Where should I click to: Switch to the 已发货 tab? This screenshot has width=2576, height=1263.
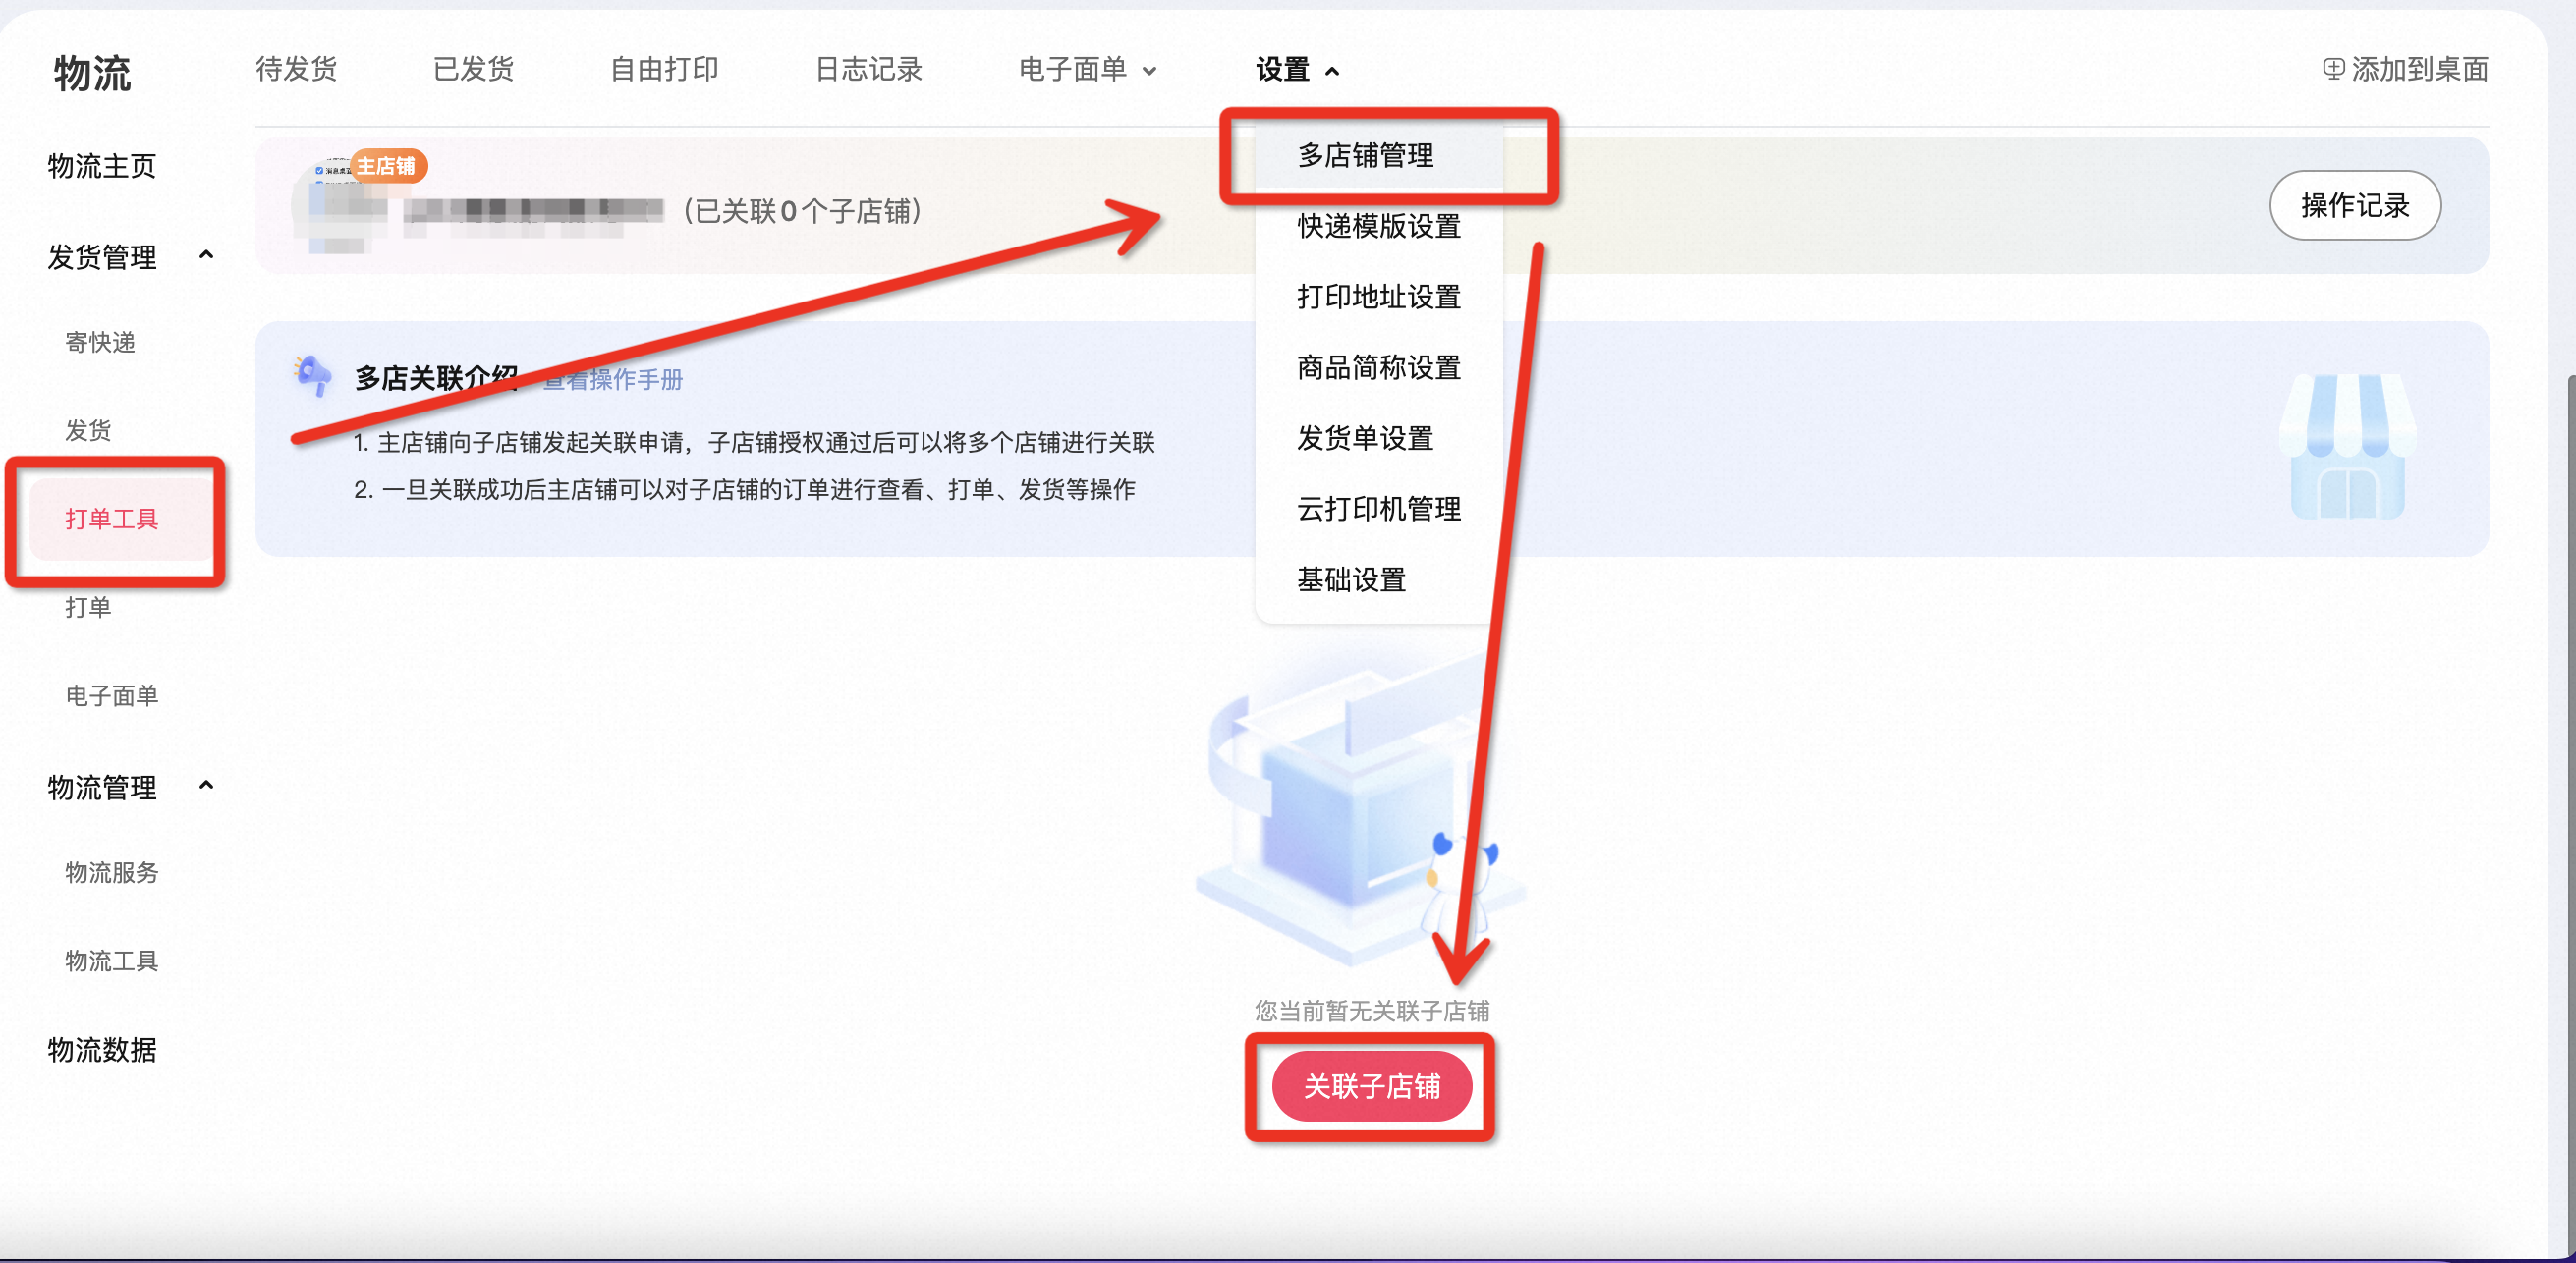coord(473,69)
